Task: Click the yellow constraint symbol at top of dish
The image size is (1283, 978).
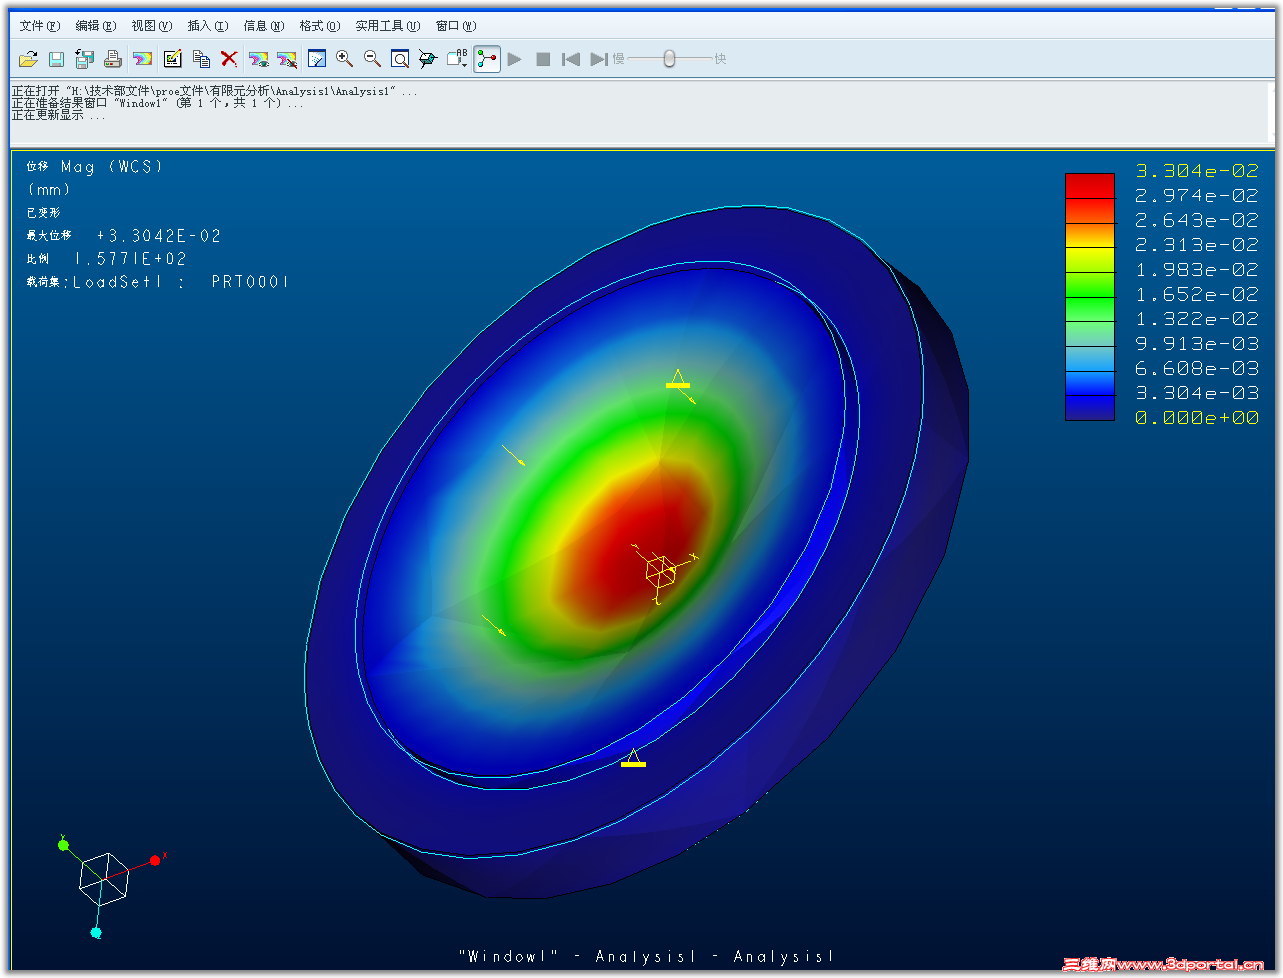Action: pyautogui.click(x=678, y=379)
